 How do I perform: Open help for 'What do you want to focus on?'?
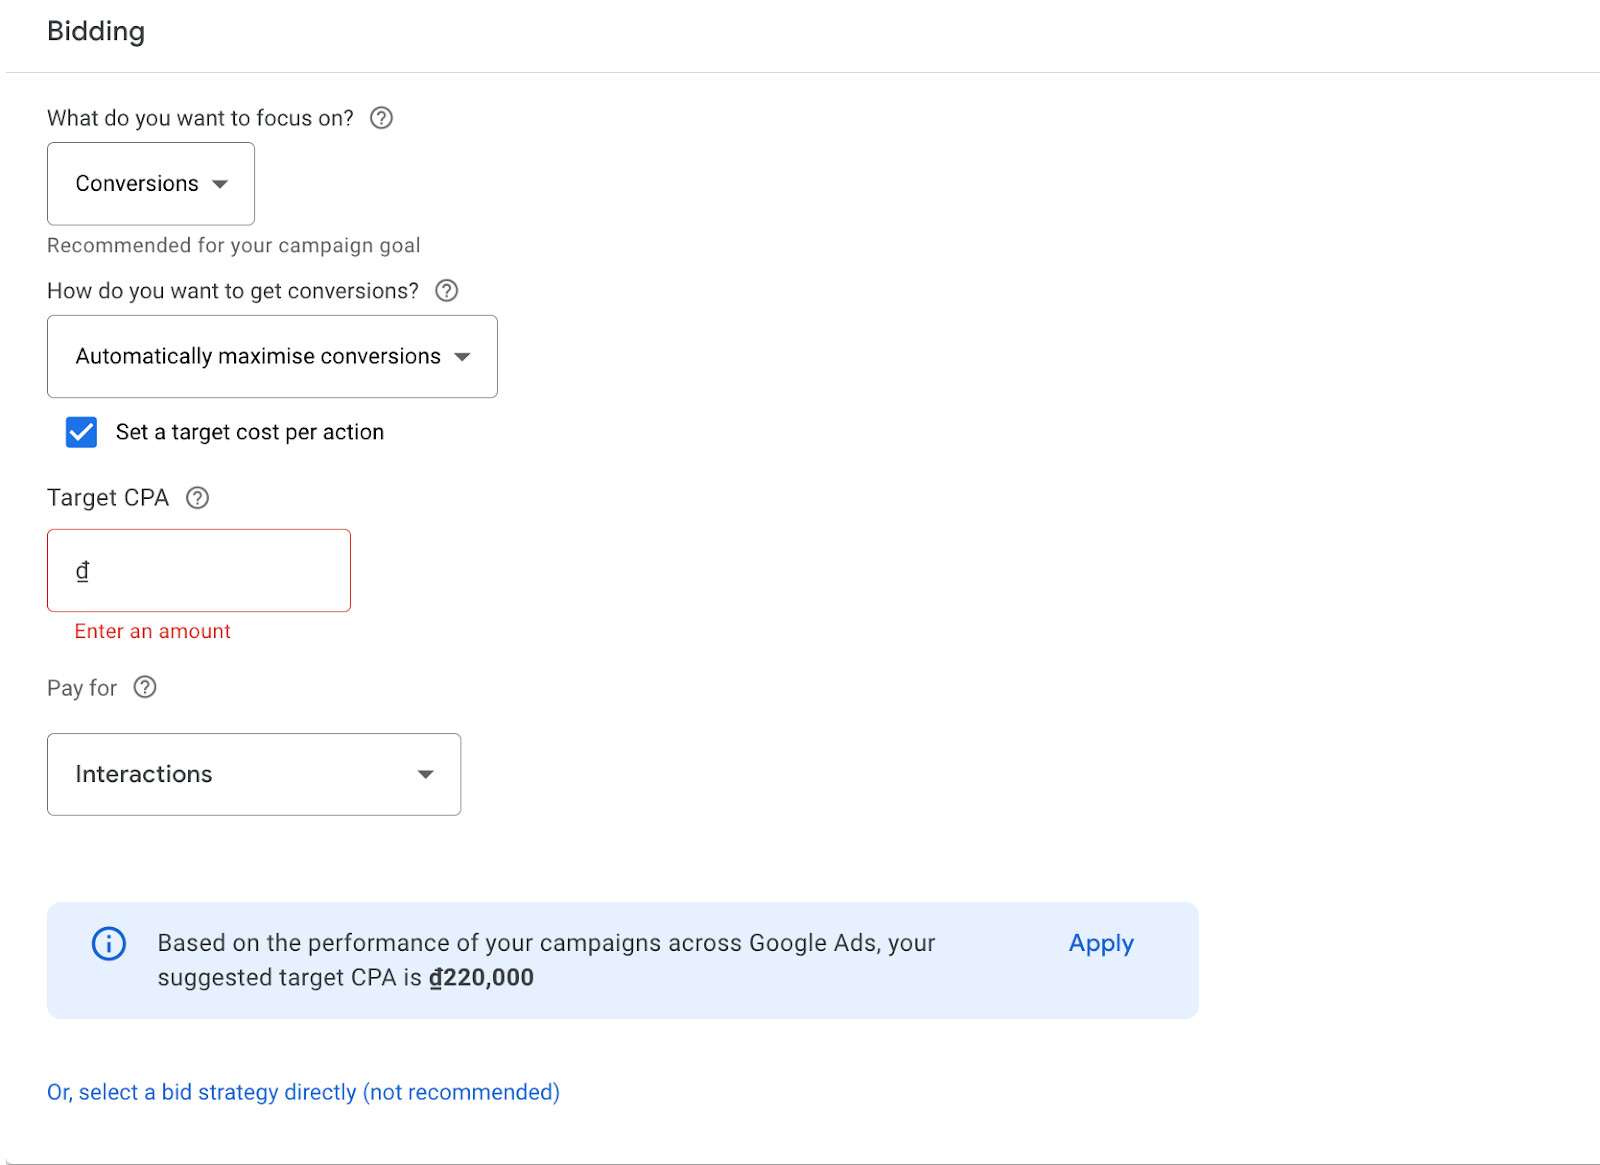click(381, 118)
